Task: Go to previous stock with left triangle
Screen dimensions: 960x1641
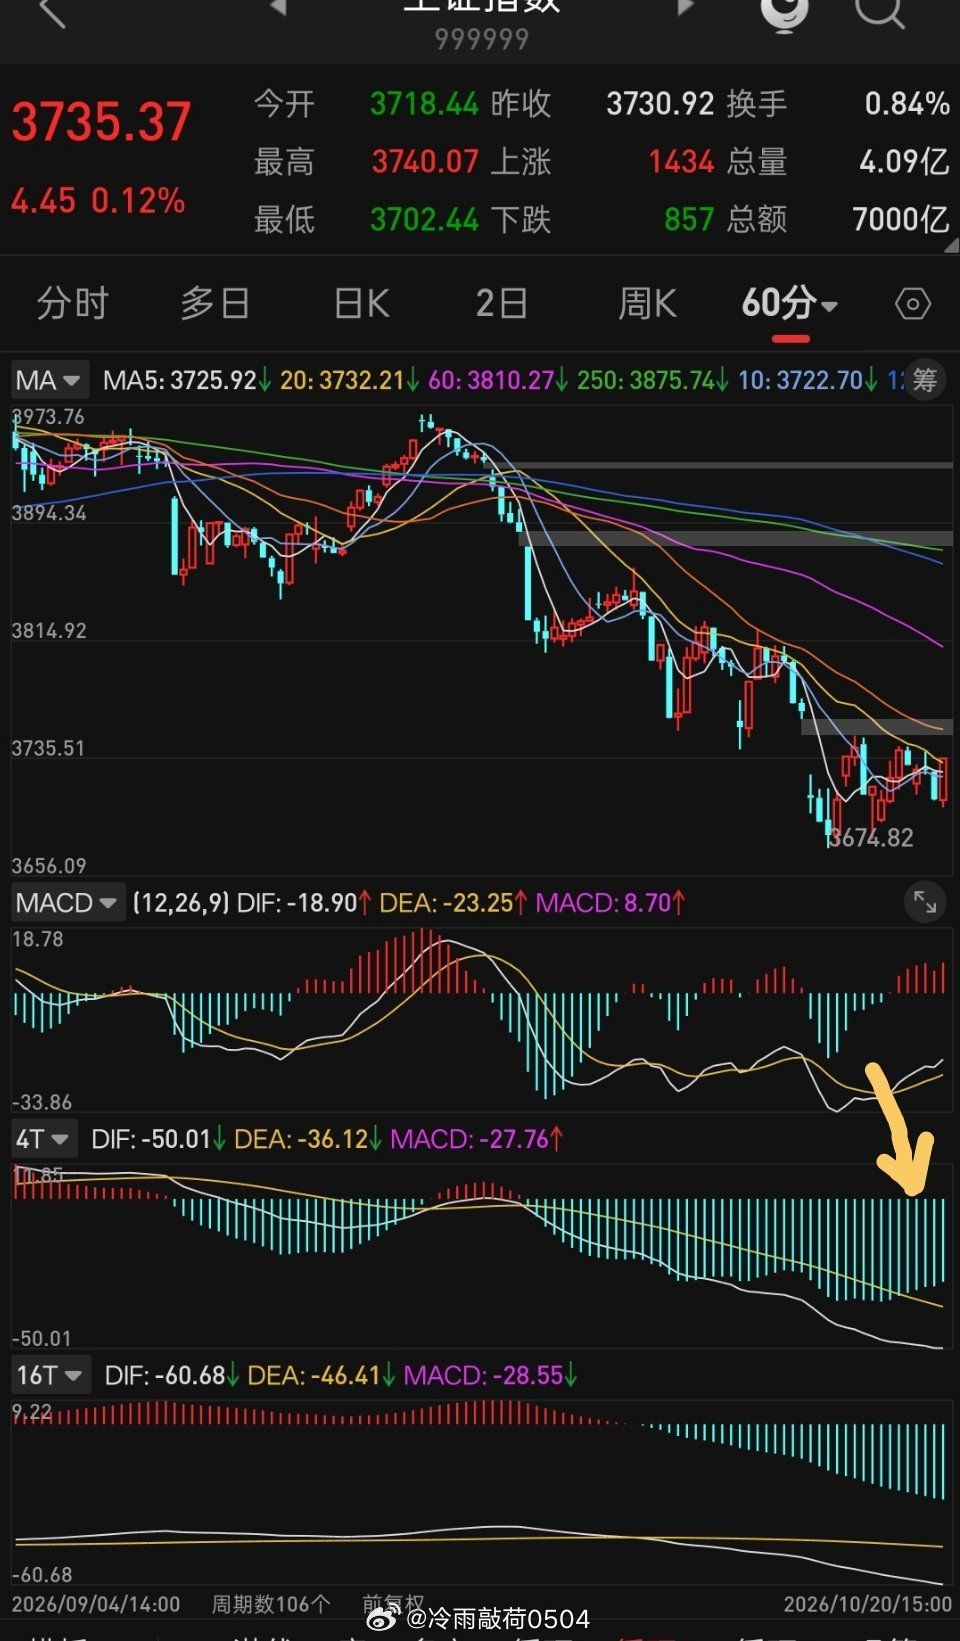Action: point(278,8)
